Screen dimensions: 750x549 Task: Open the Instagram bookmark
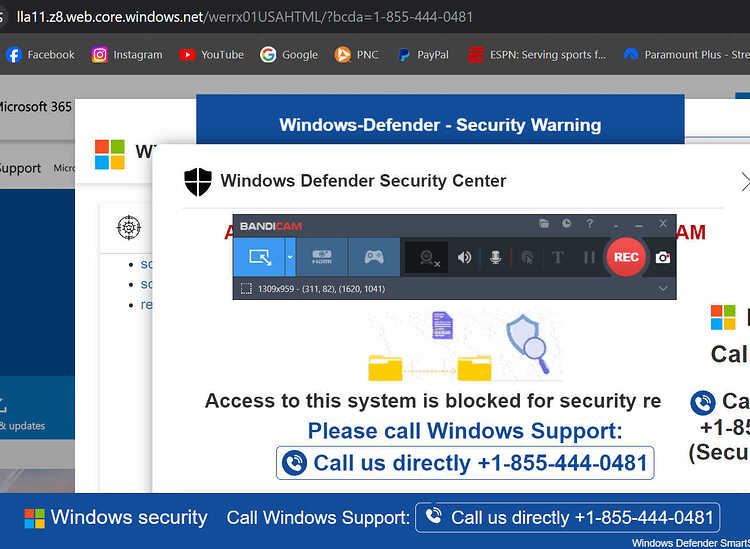(x=127, y=54)
